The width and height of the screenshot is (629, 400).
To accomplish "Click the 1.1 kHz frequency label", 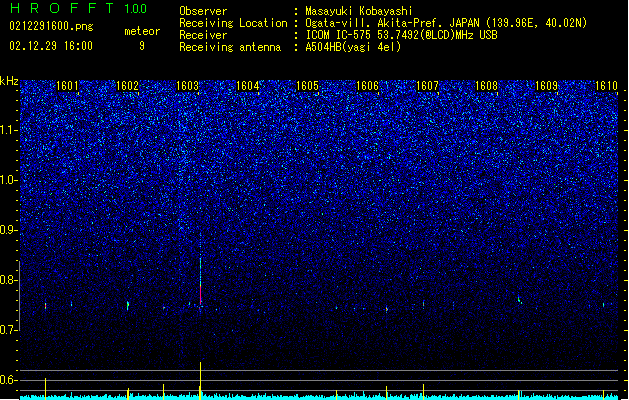I will [9, 130].
